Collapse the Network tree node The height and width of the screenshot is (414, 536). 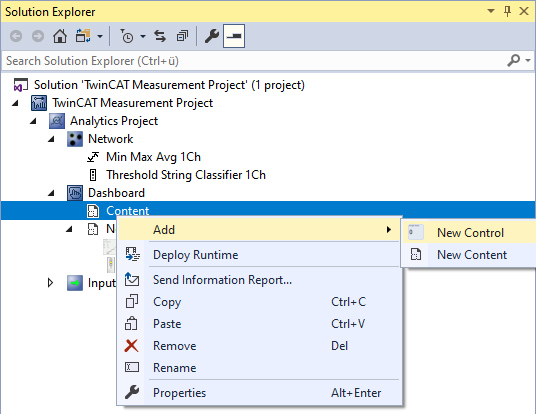(51, 139)
